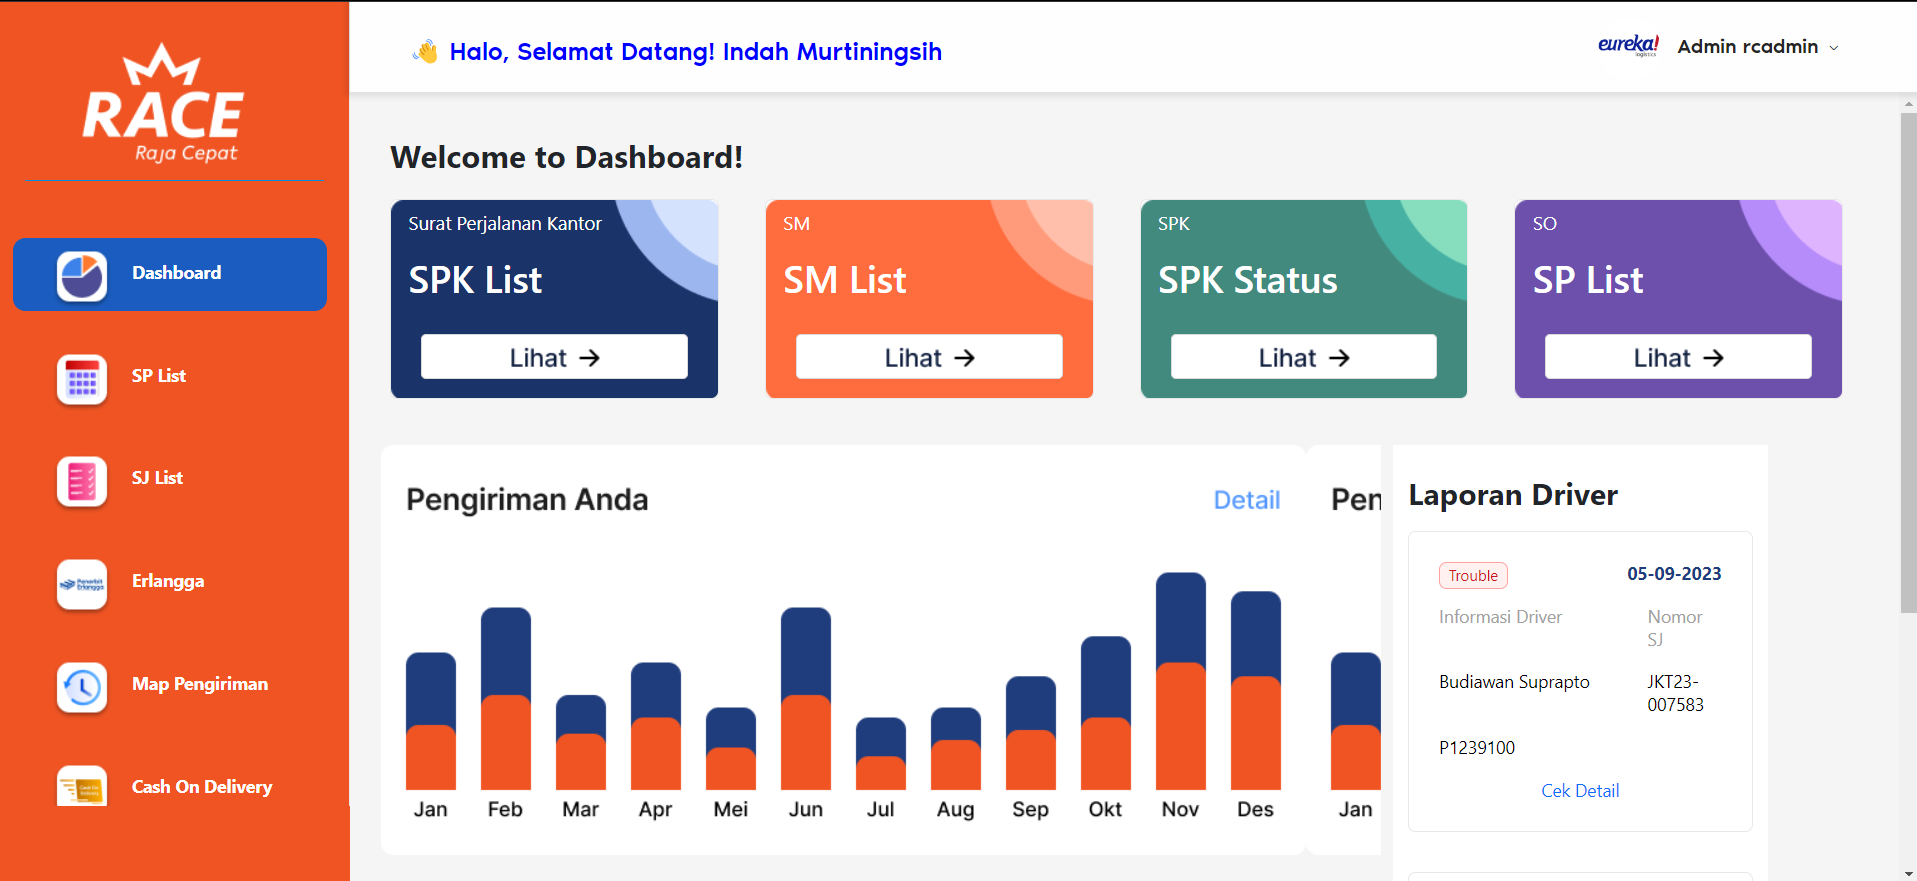Expand the Admin rcadmin dropdown chevron
Viewport: 1917px width, 881px height.
[x=1834, y=48]
